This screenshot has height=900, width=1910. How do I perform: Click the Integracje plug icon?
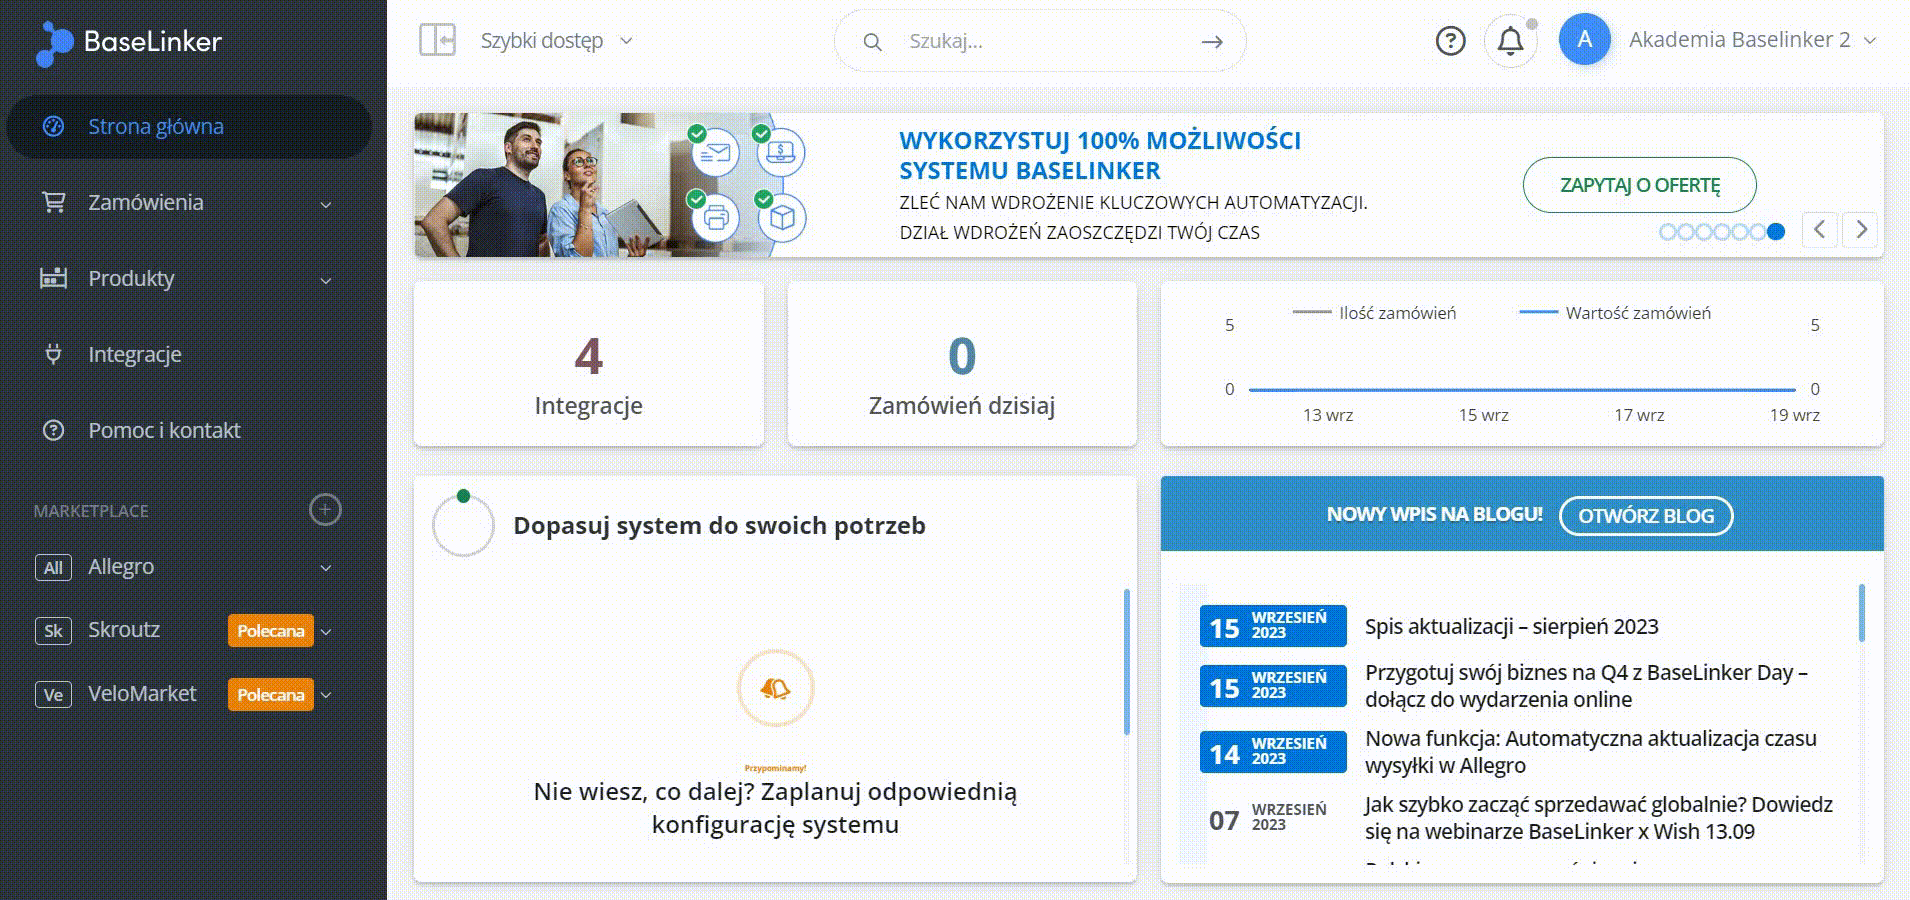[x=53, y=354]
